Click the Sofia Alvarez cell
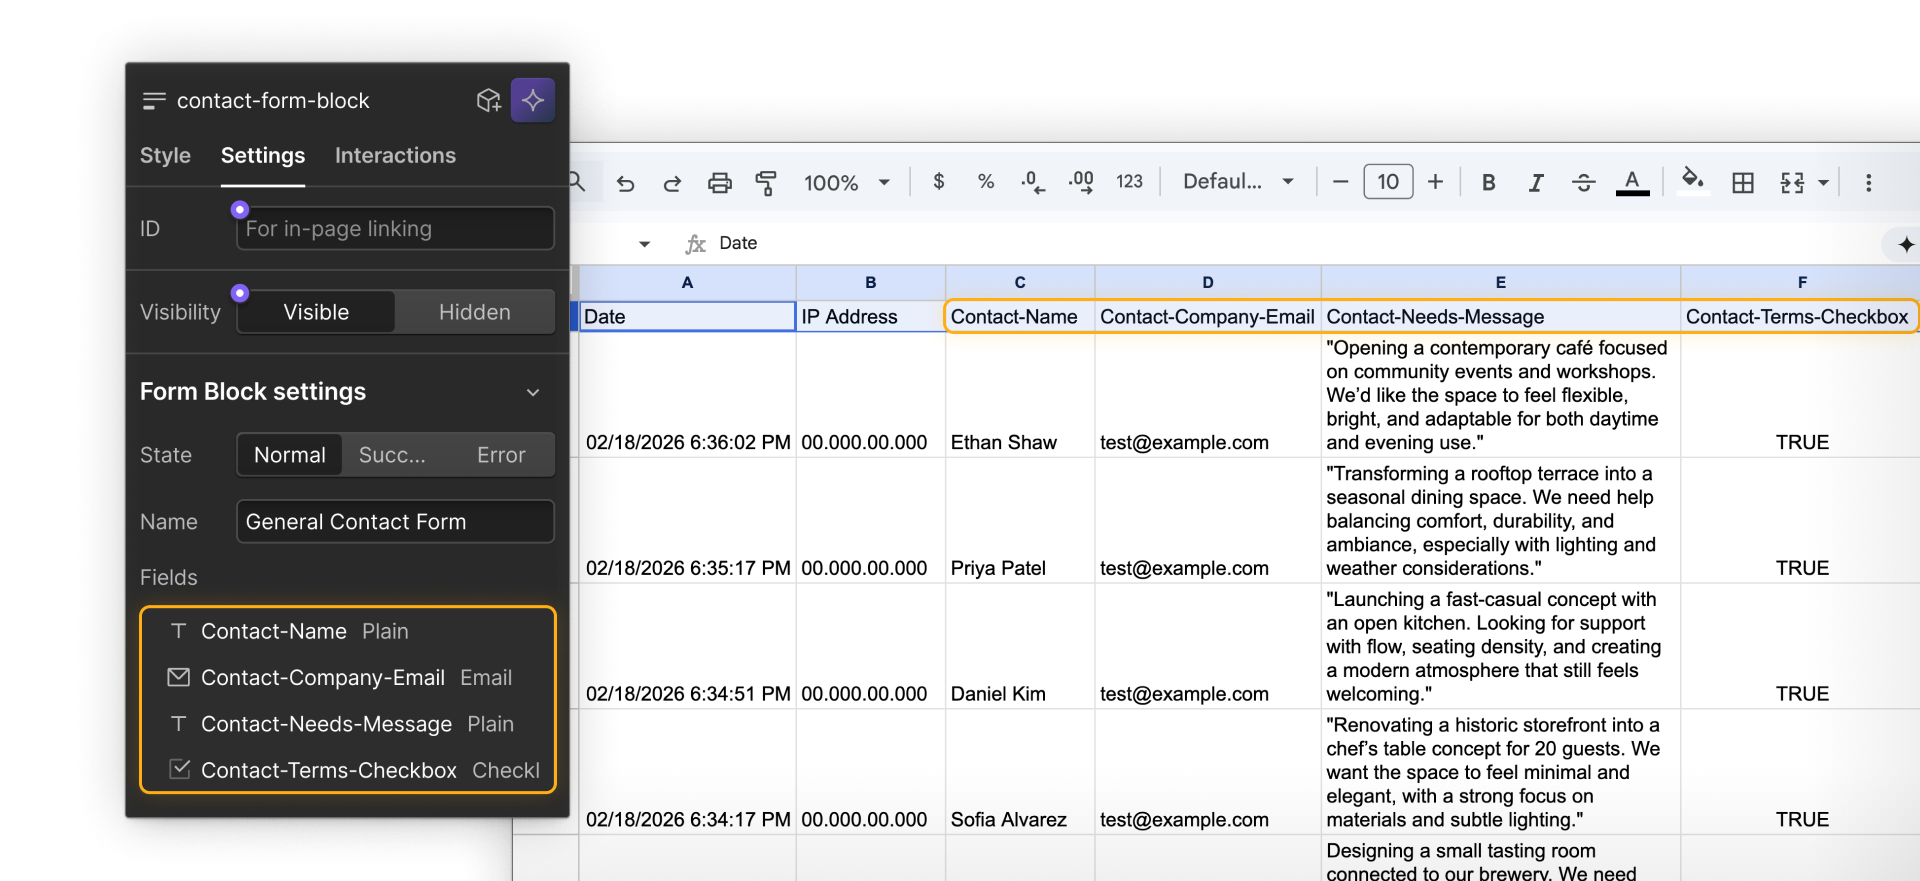The height and width of the screenshot is (881, 1920). 1020,773
